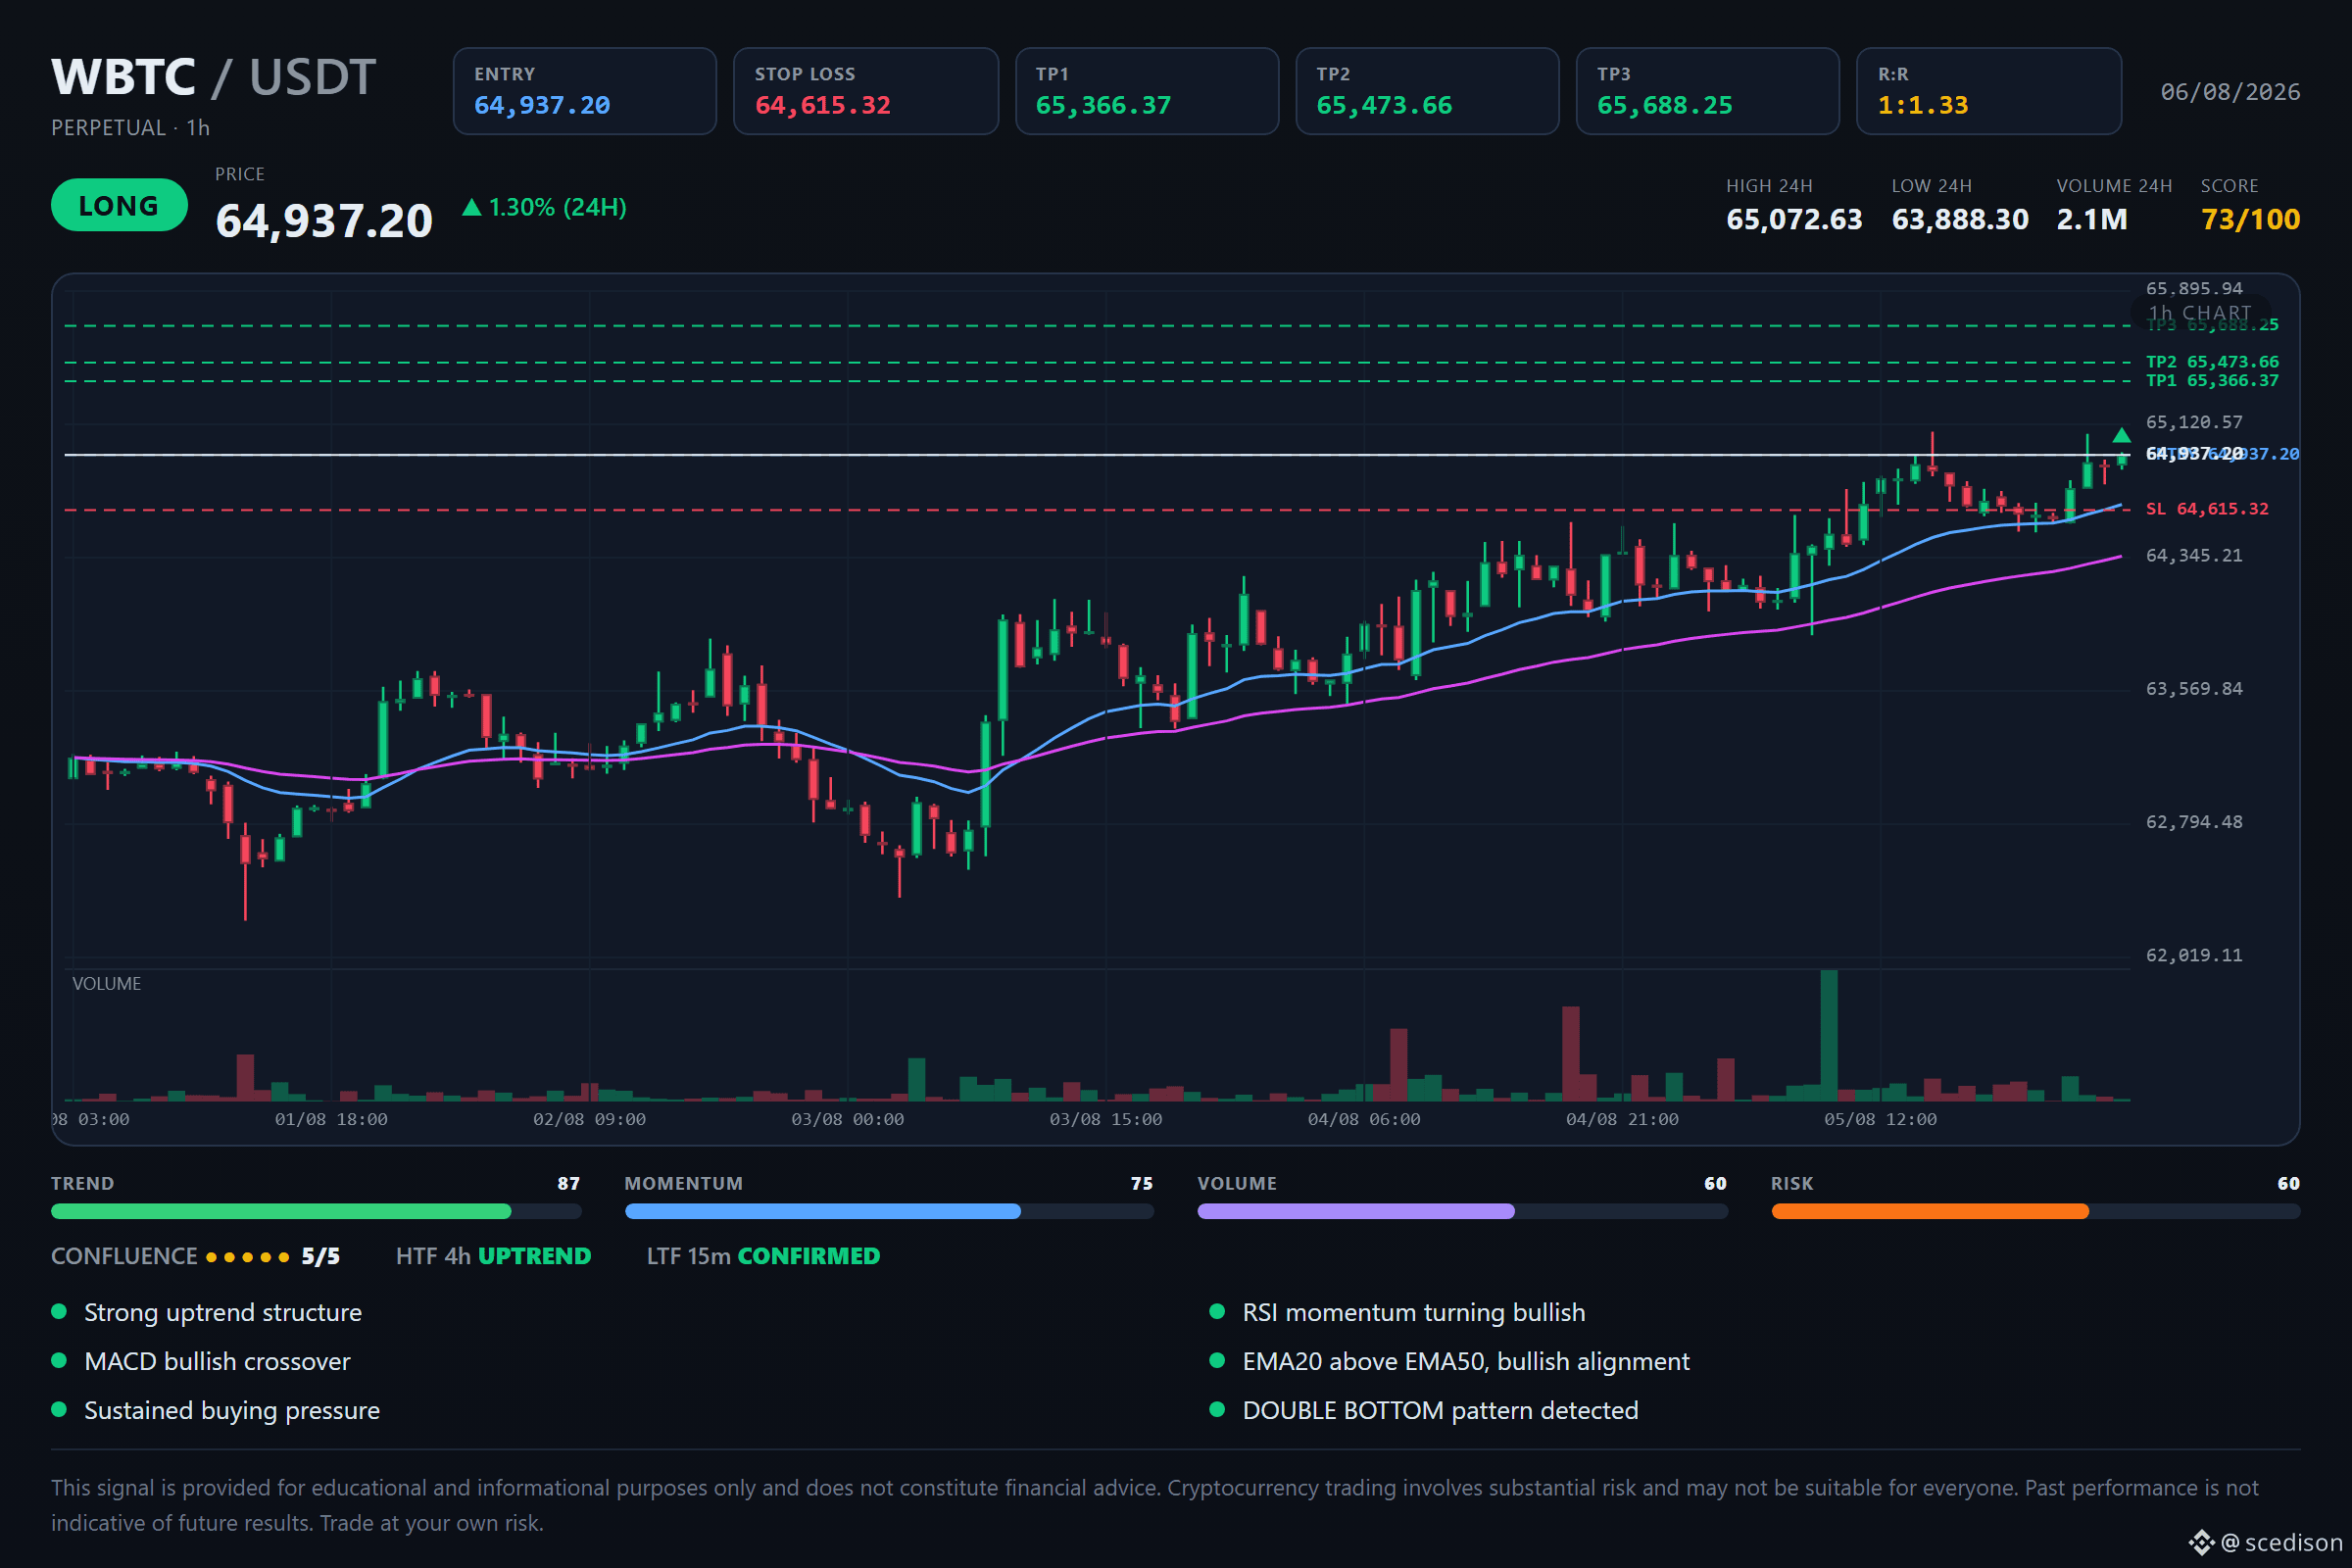Select the TP1 card at the top

1147,91
